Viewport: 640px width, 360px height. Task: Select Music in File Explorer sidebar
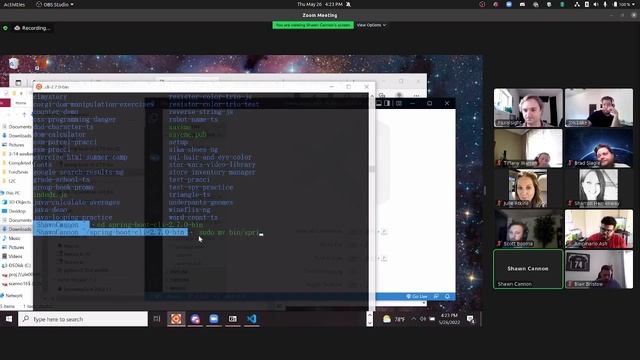(11, 238)
